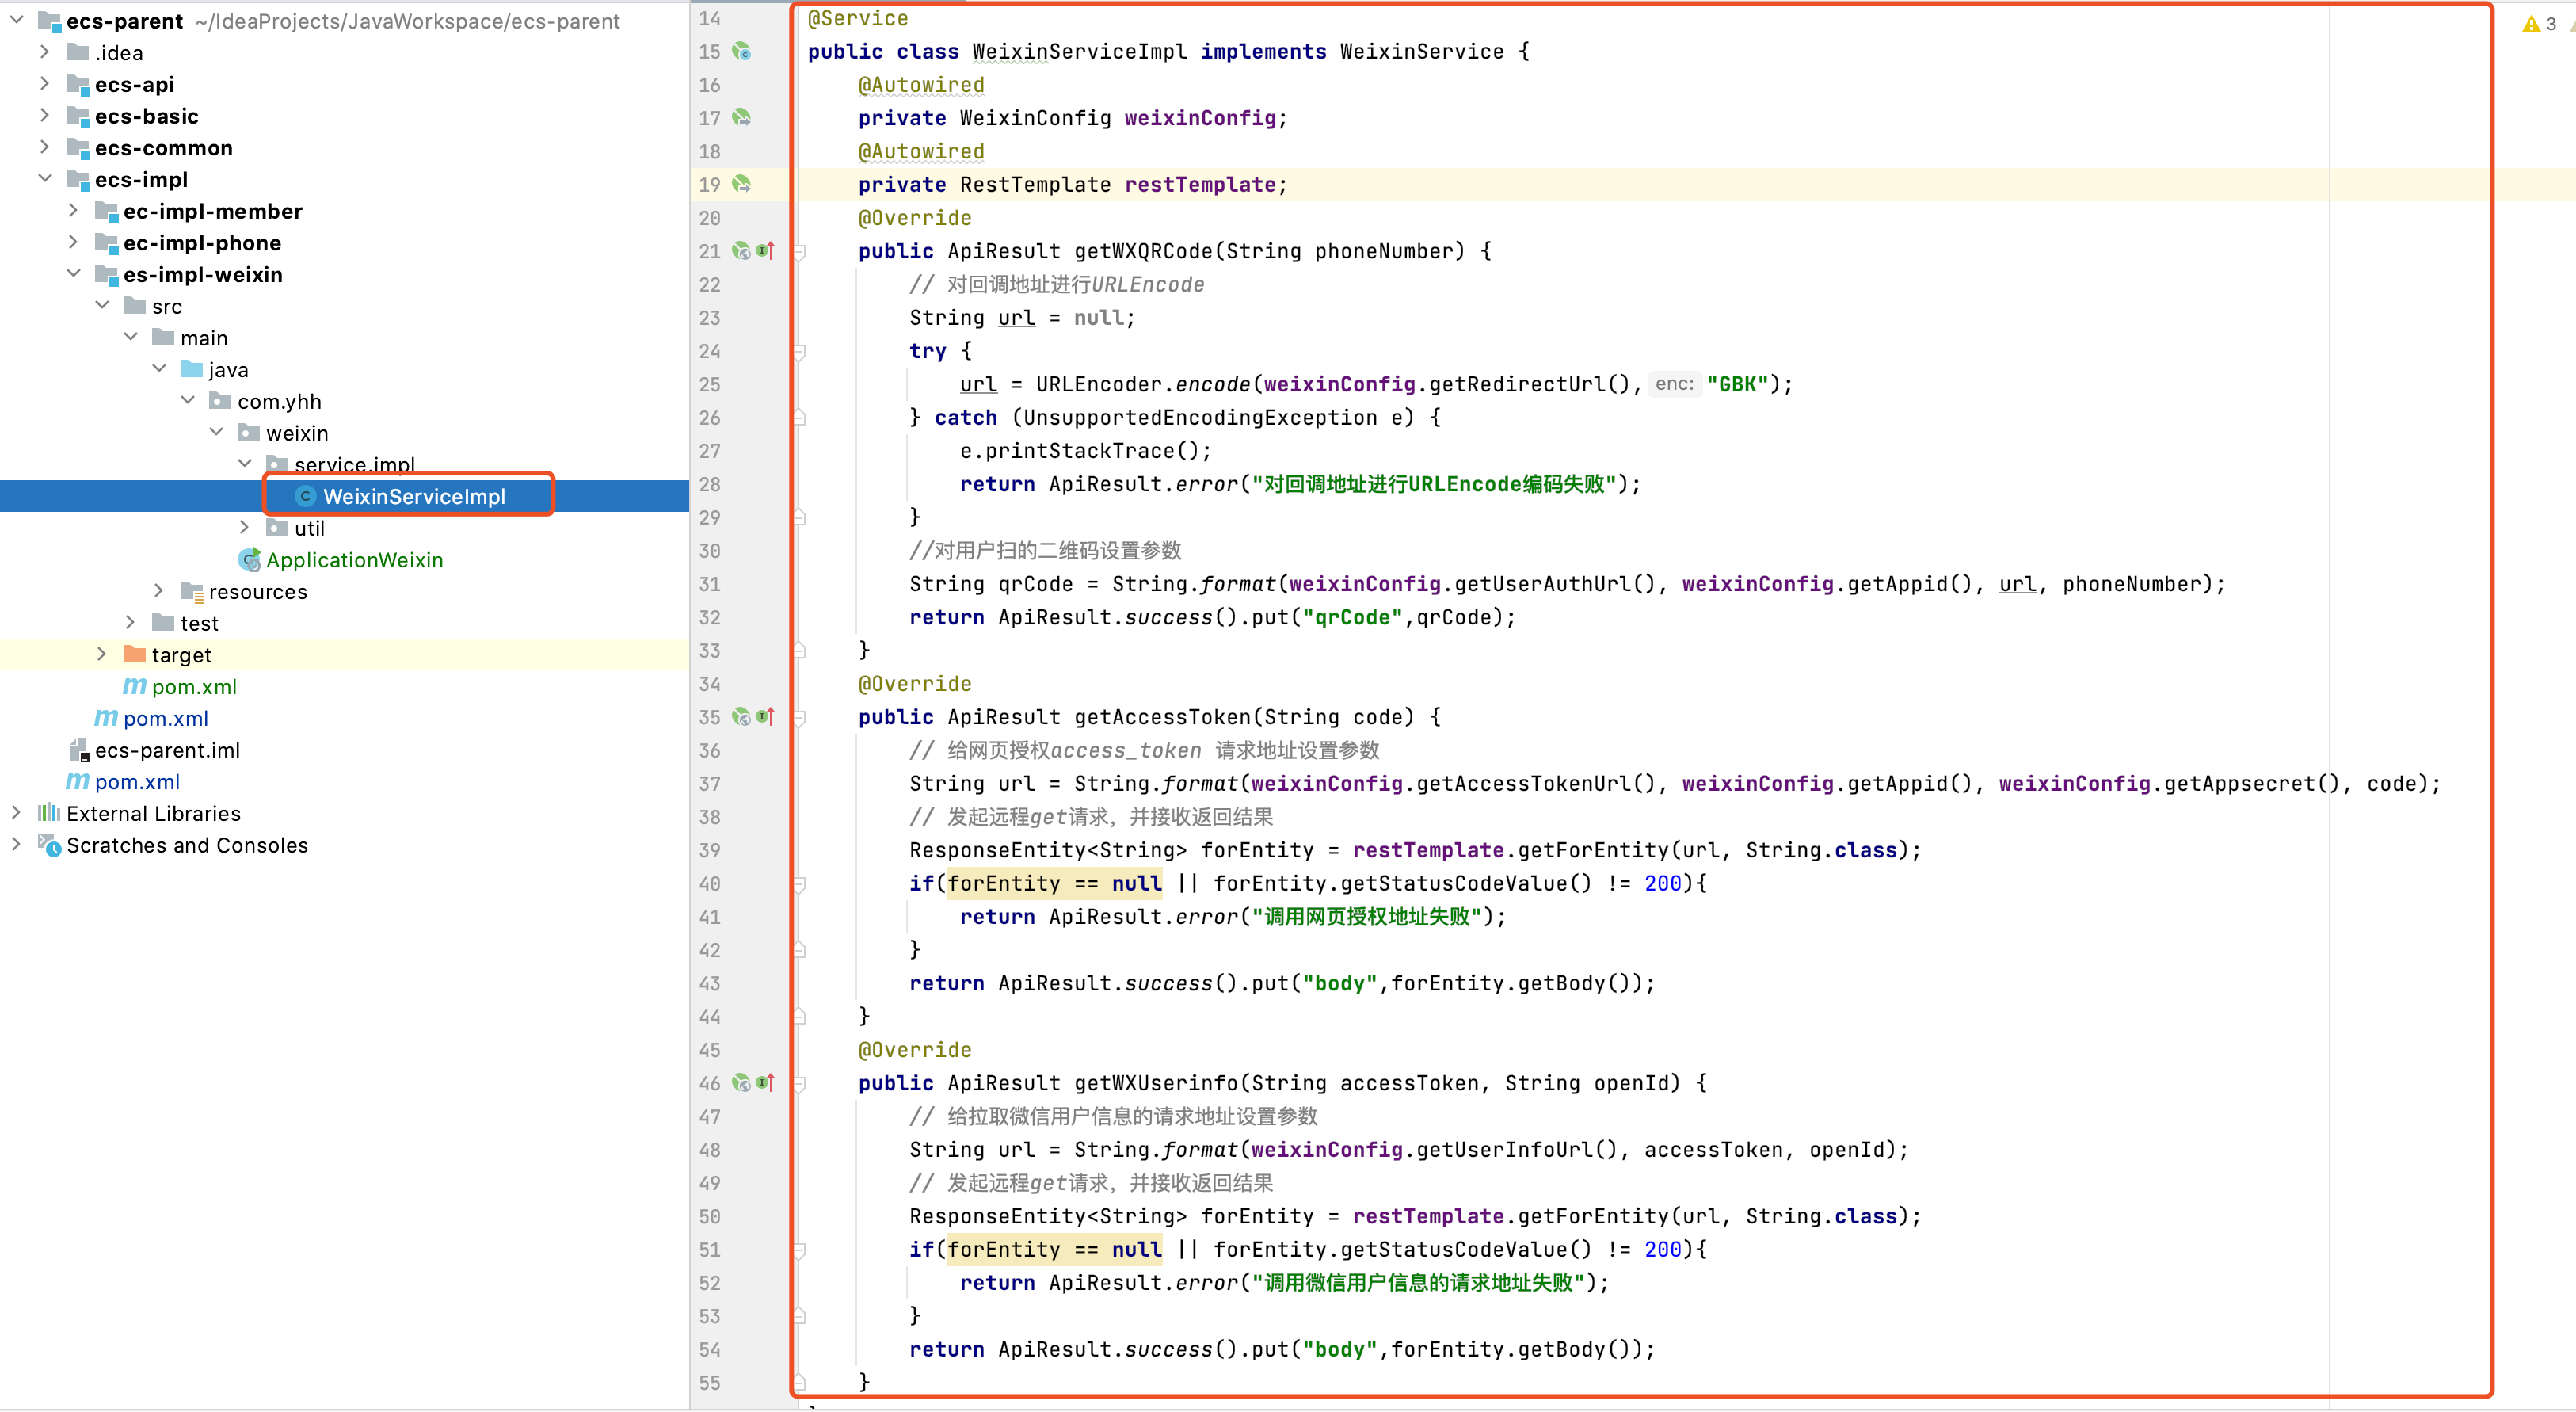Open ecs-parent.iml file
Image resolution: width=2576 pixels, height=1412 pixels.
(167, 750)
